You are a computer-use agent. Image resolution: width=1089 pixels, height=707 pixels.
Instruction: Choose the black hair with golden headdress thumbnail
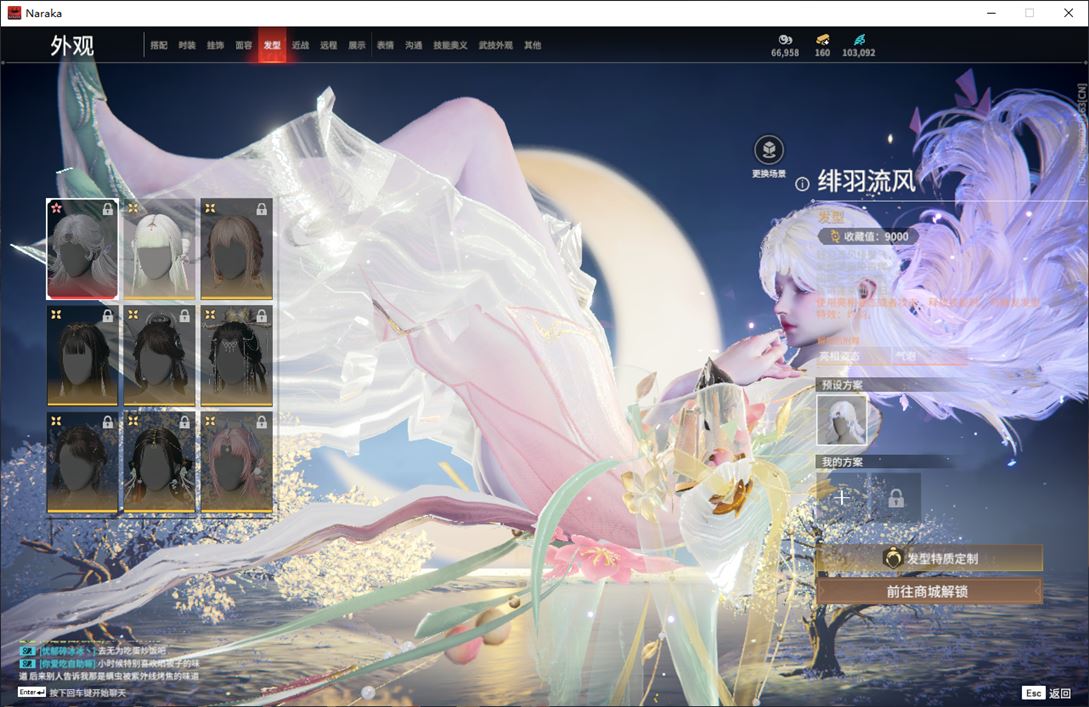(236, 356)
